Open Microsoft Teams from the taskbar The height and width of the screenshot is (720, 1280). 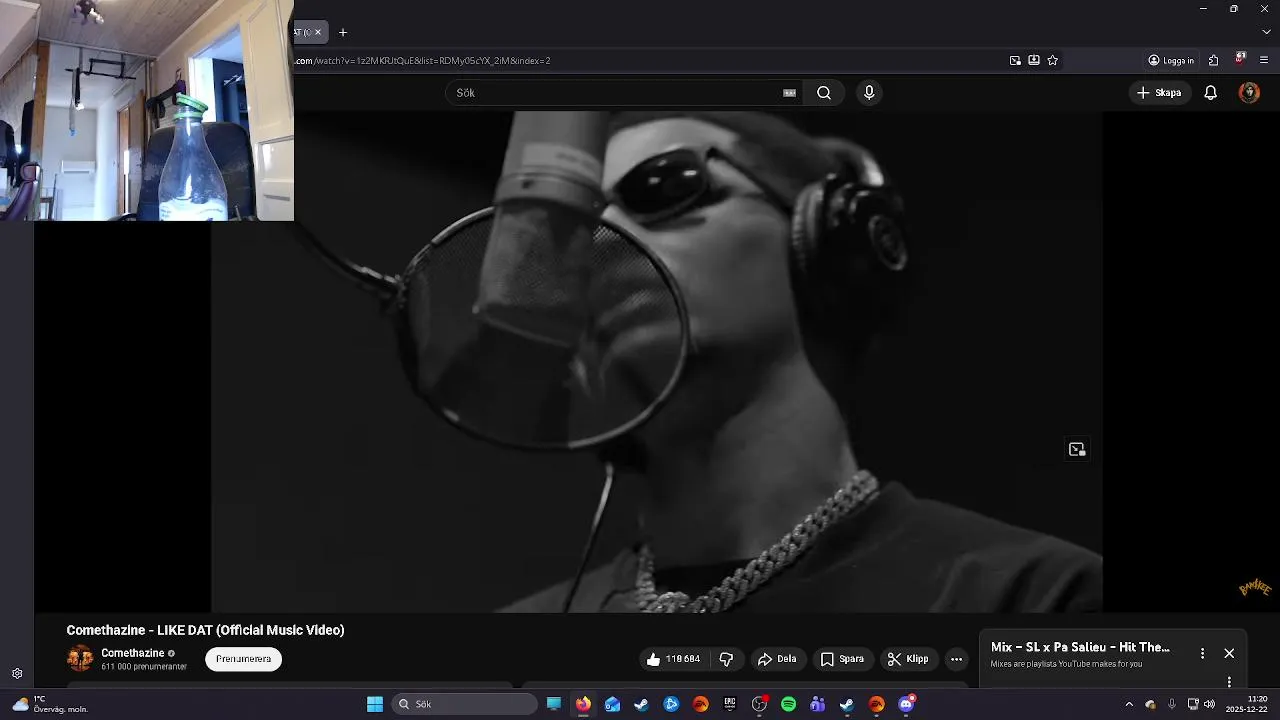(818, 704)
